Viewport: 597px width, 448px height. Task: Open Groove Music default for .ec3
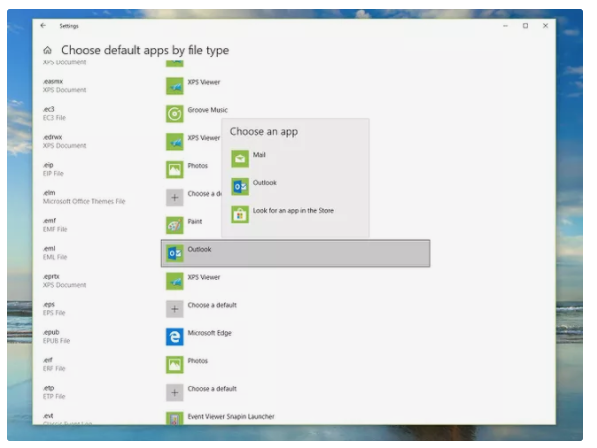(x=208, y=110)
